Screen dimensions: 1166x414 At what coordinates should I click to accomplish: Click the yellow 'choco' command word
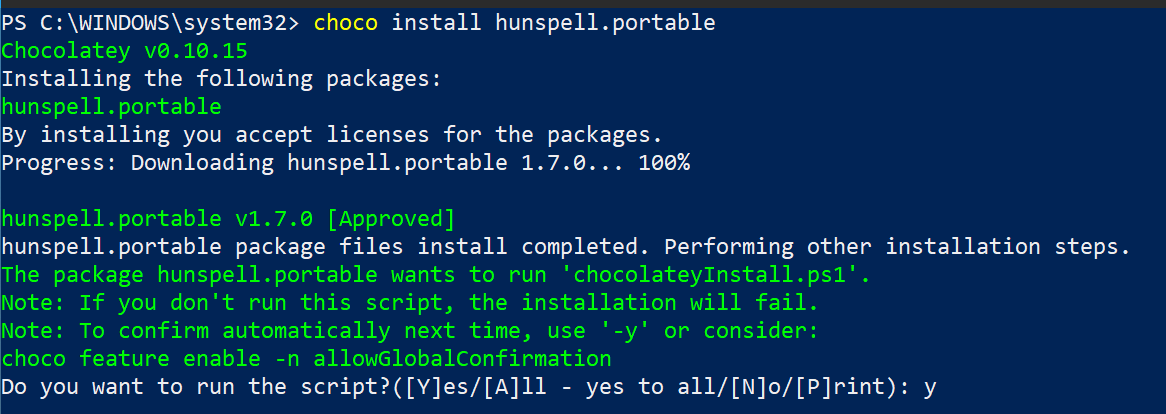tap(346, 23)
